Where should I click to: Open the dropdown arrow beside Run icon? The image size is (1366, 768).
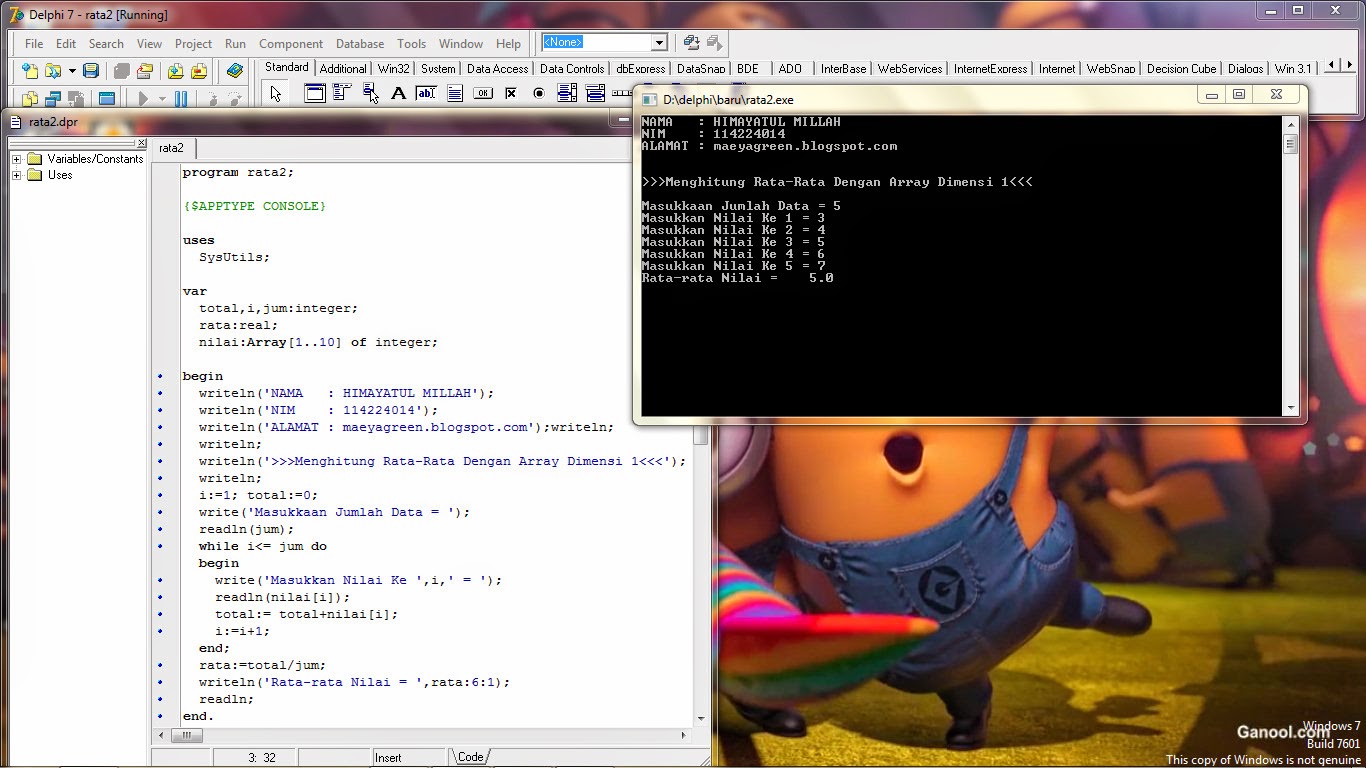[x=162, y=99]
